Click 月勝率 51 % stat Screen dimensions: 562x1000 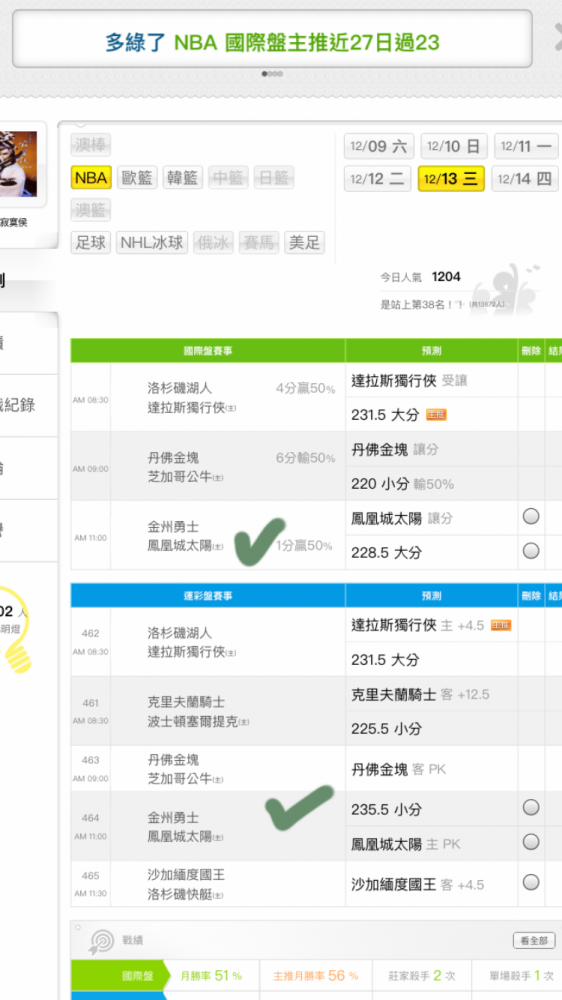click(x=211, y=976)
